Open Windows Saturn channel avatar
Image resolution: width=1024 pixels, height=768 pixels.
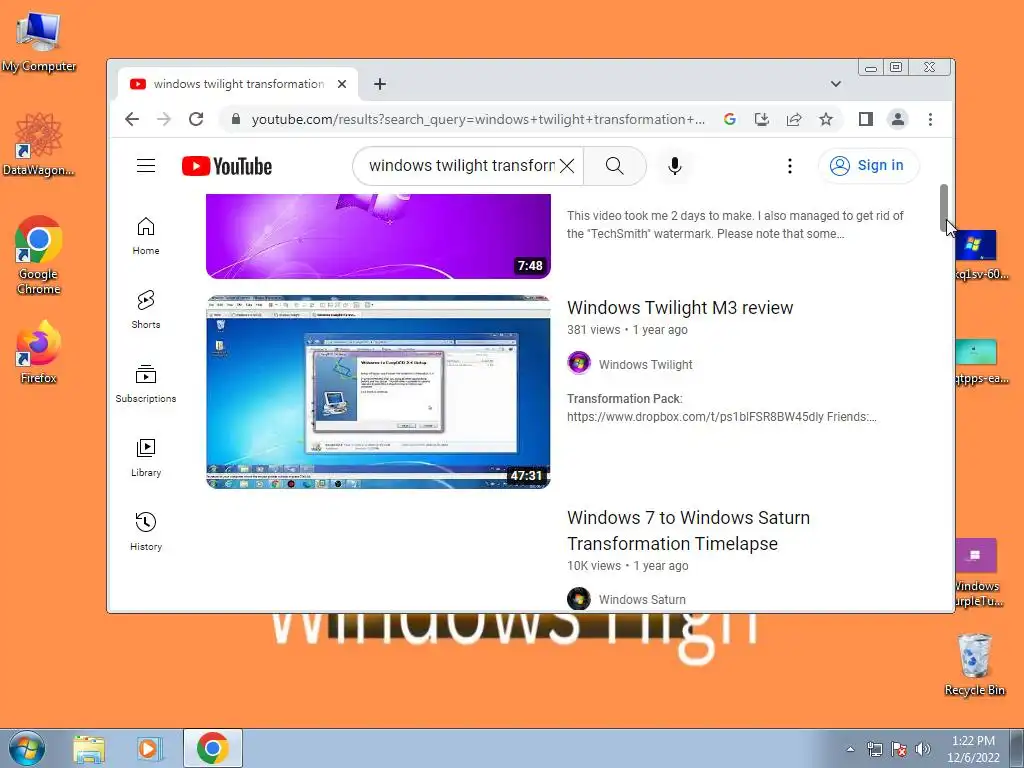[x=579, y=598]
